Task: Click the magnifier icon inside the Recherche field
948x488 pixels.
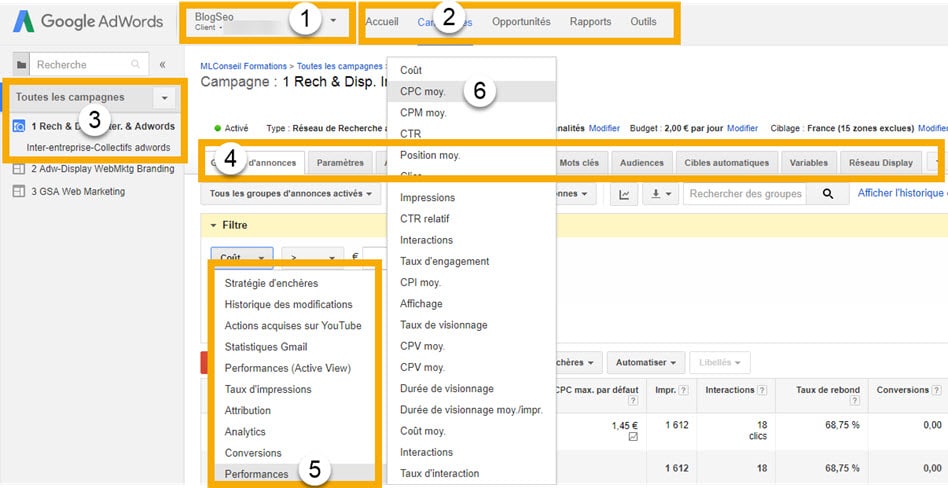Action: pos(136,65)
